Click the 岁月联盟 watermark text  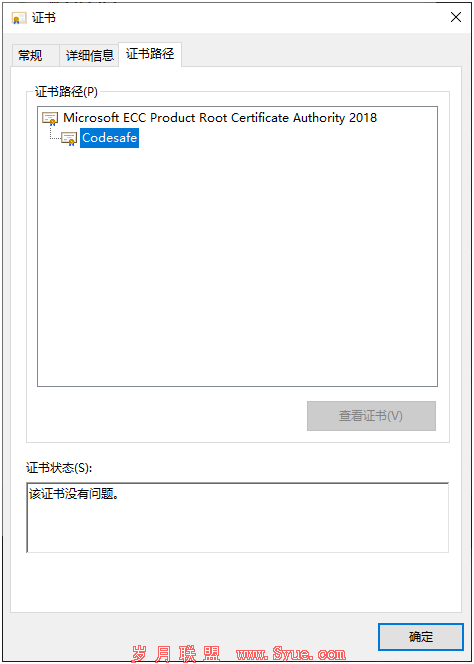(175, 654)
